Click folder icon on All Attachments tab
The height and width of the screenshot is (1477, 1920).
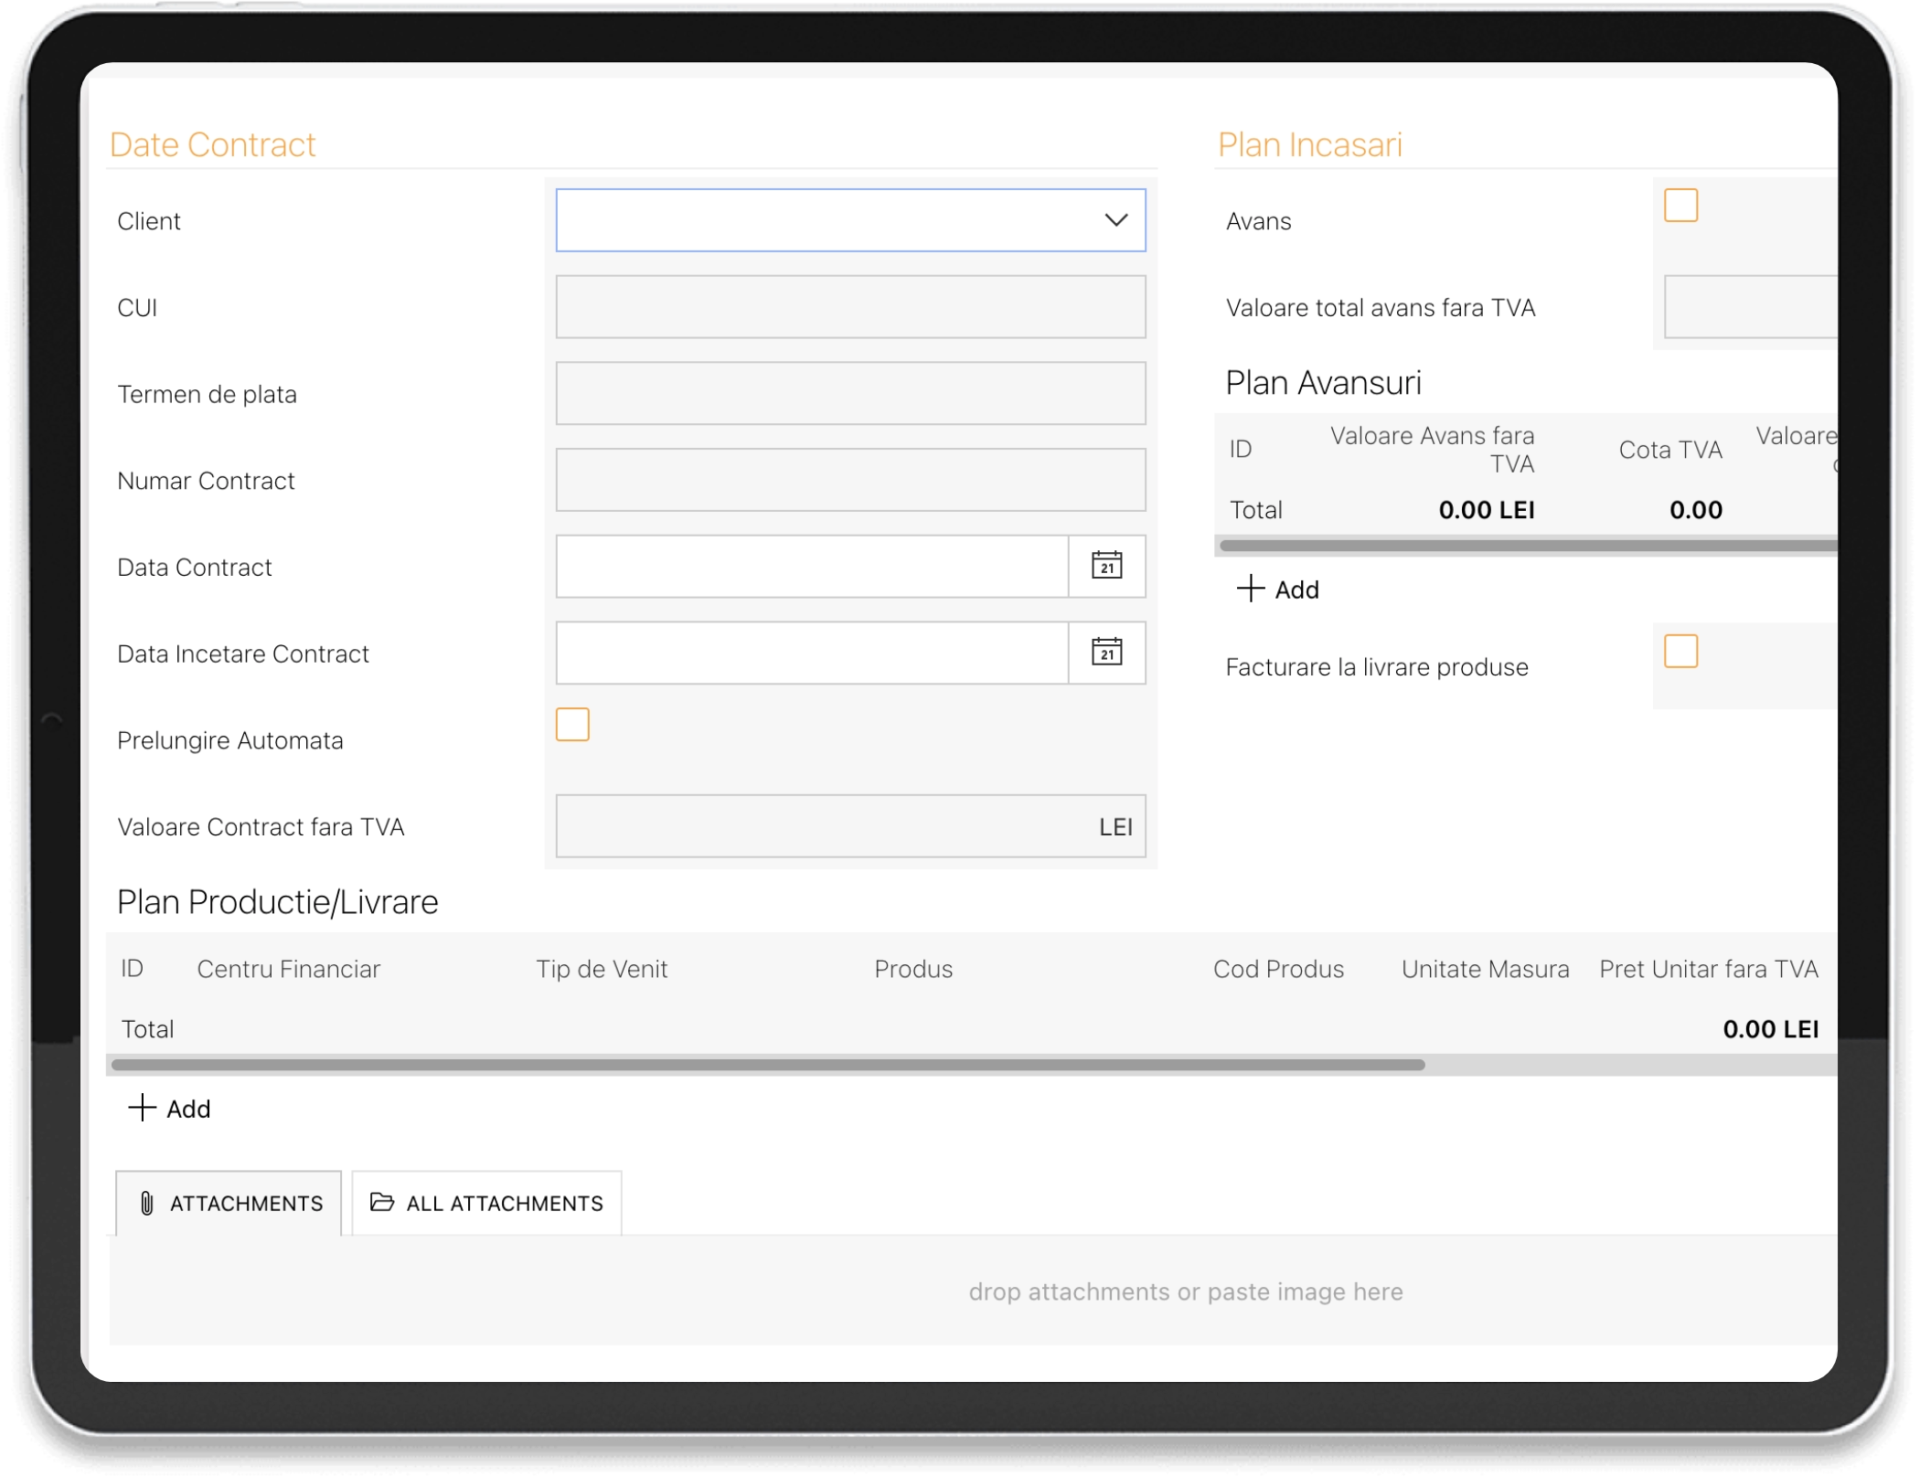pyautogui.click(x=382, y=1202)
